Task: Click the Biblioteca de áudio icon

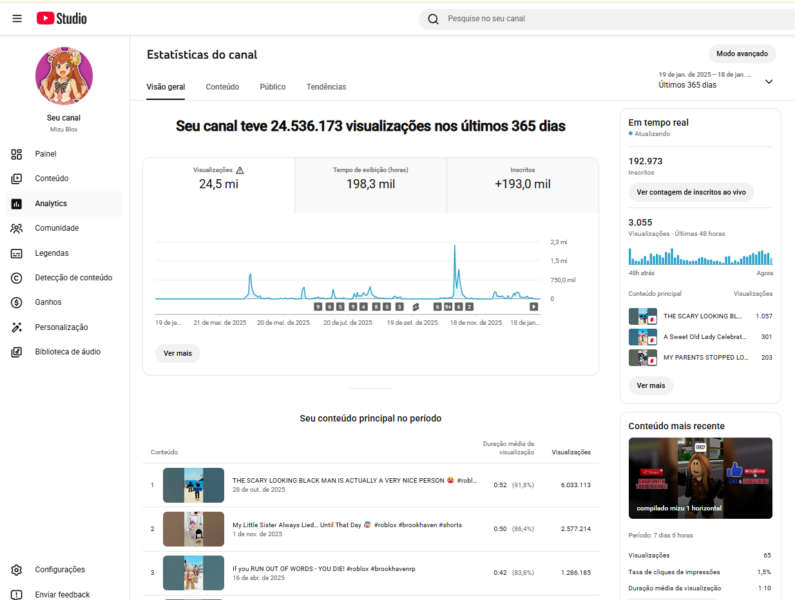Action: click(x=16, y=352)
